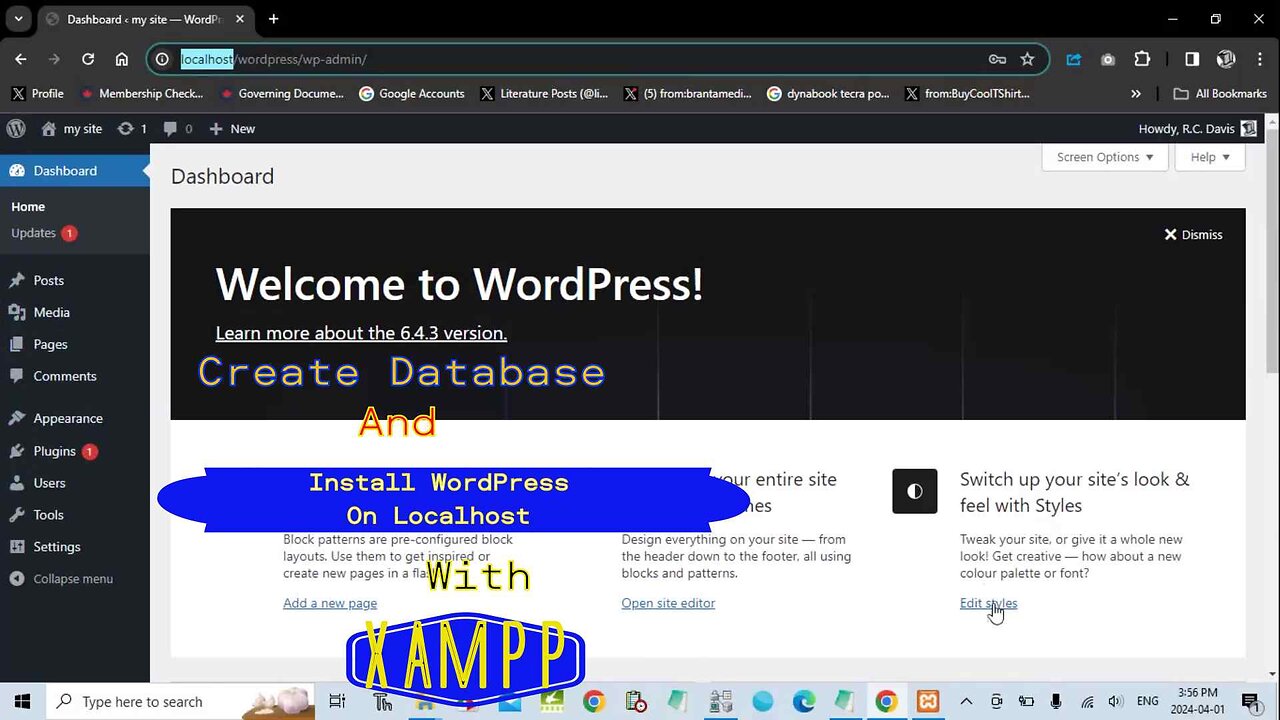The width and height of the screenshot is (1280, 720).
Task: Expand the Screen Options panel
Action: (x=1105, y=157)
